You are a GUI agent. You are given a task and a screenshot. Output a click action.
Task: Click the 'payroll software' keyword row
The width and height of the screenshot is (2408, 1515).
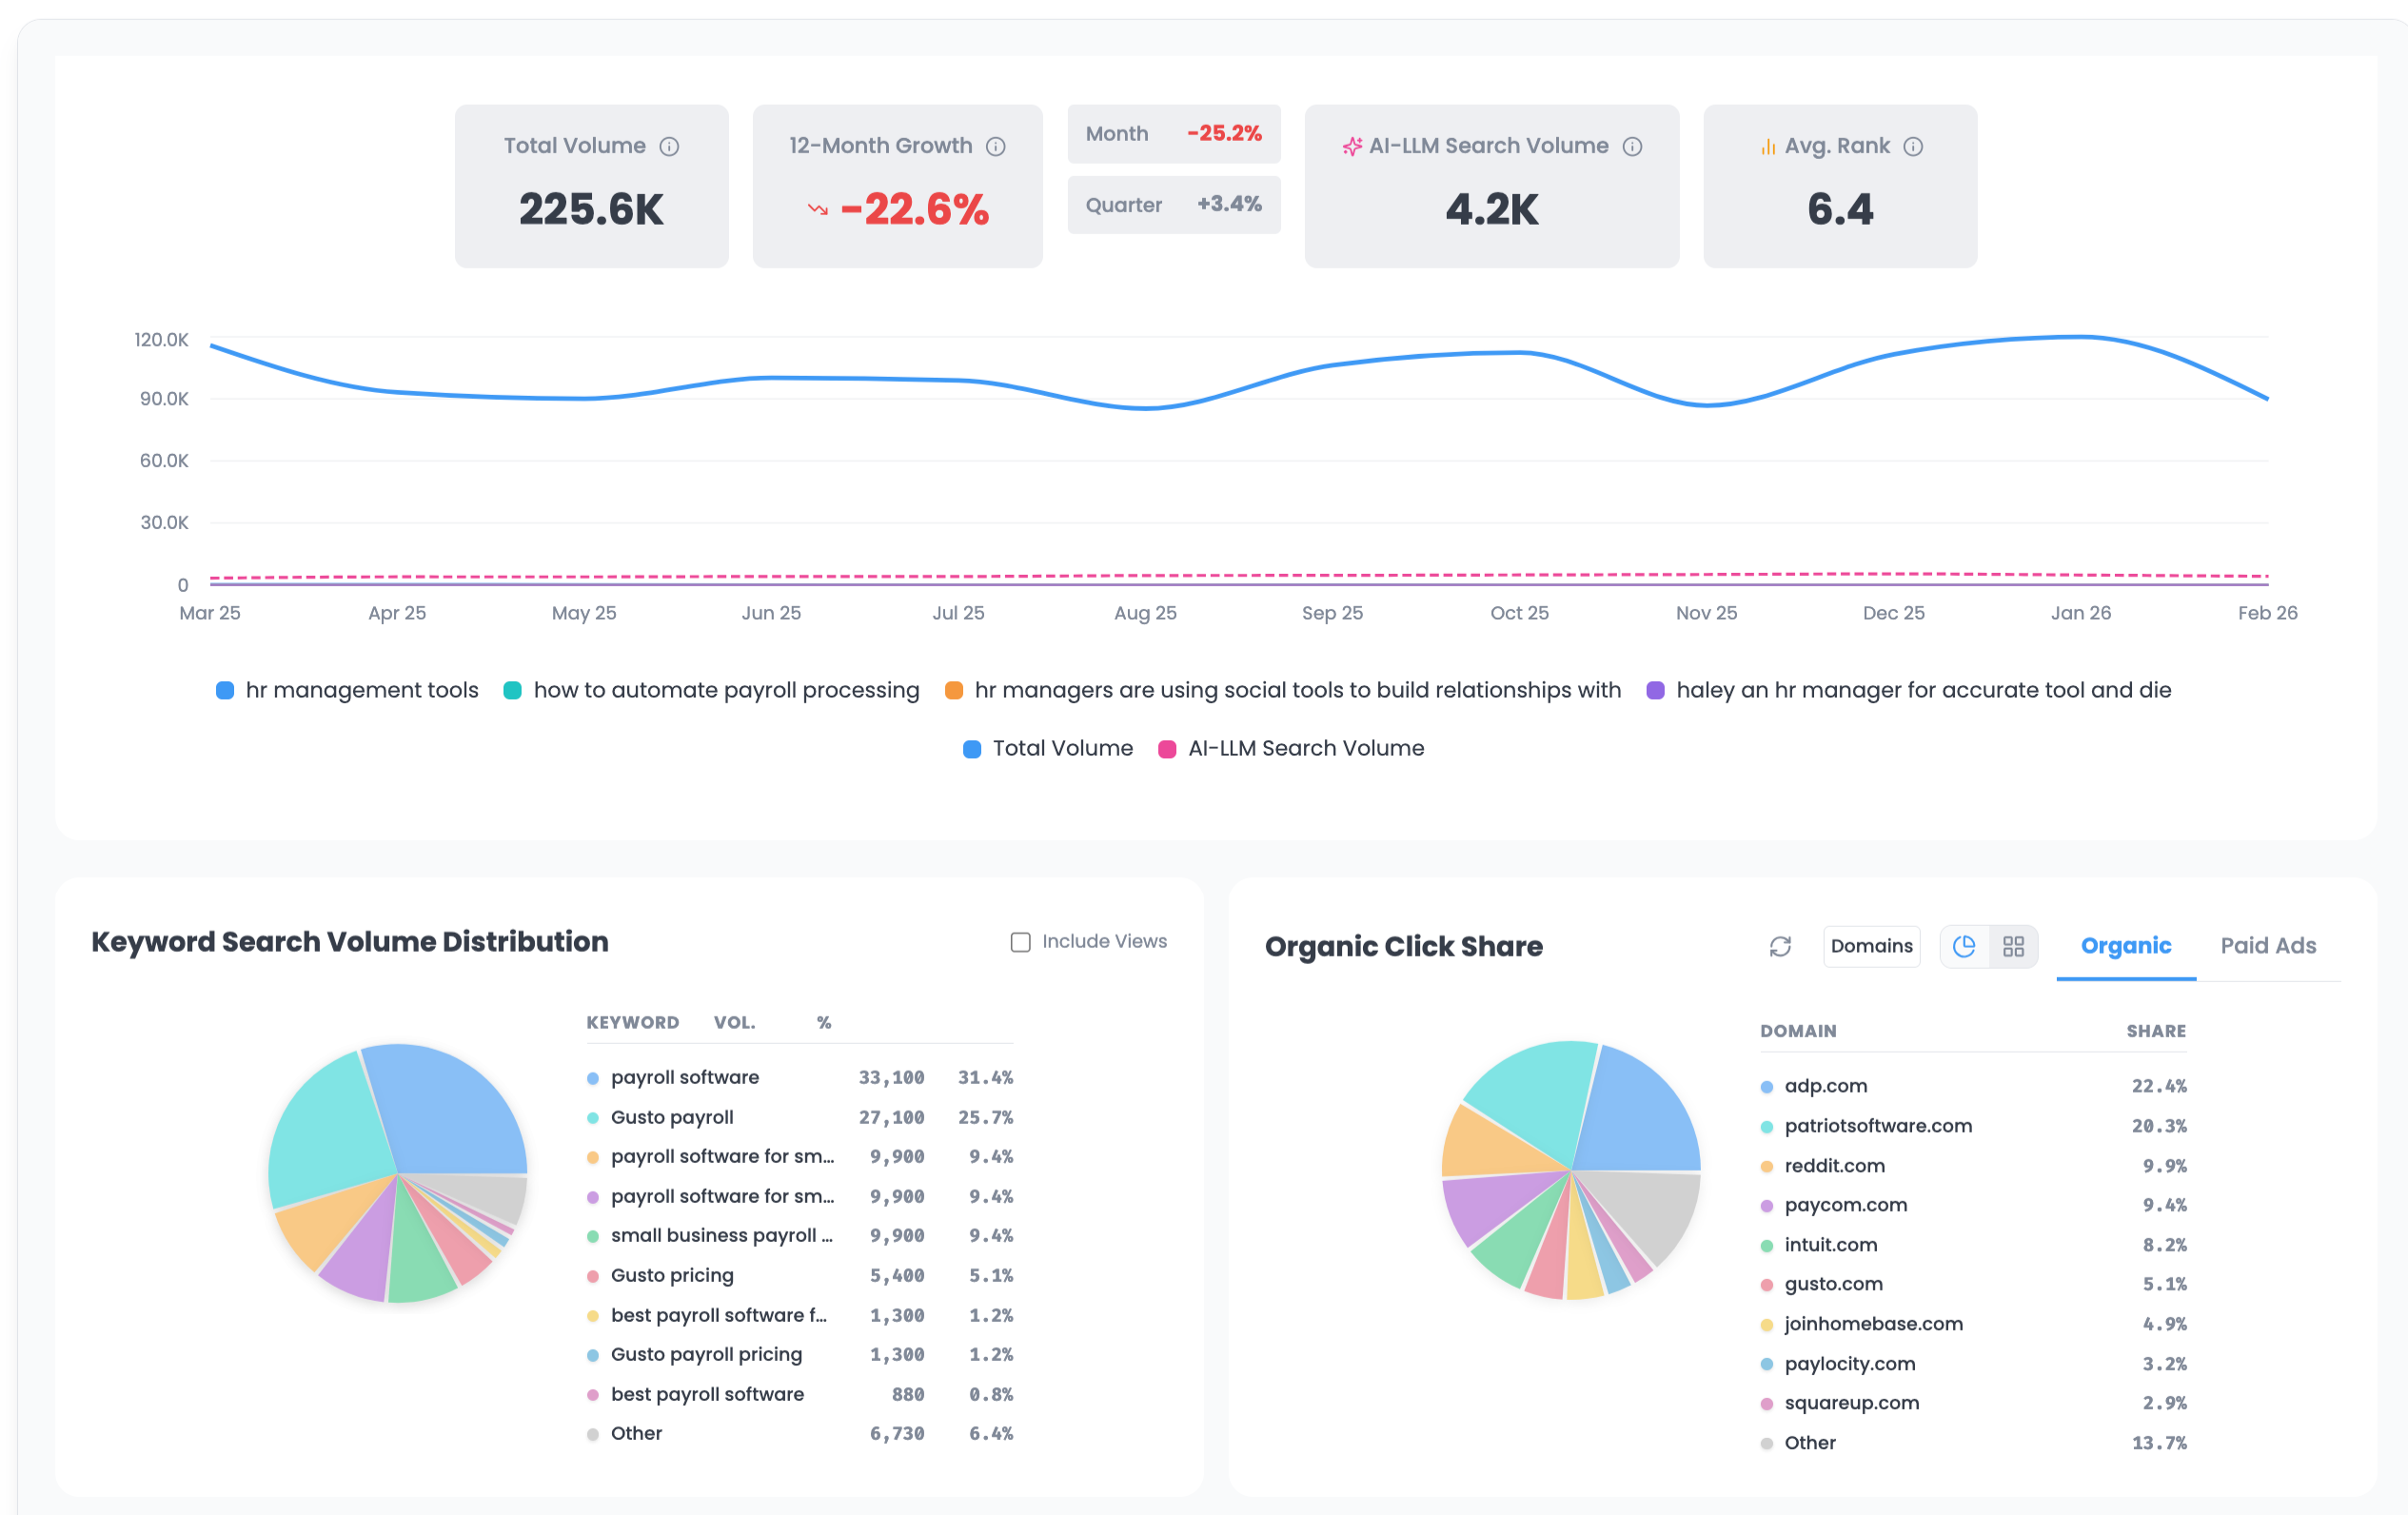tap(685, 1078)
